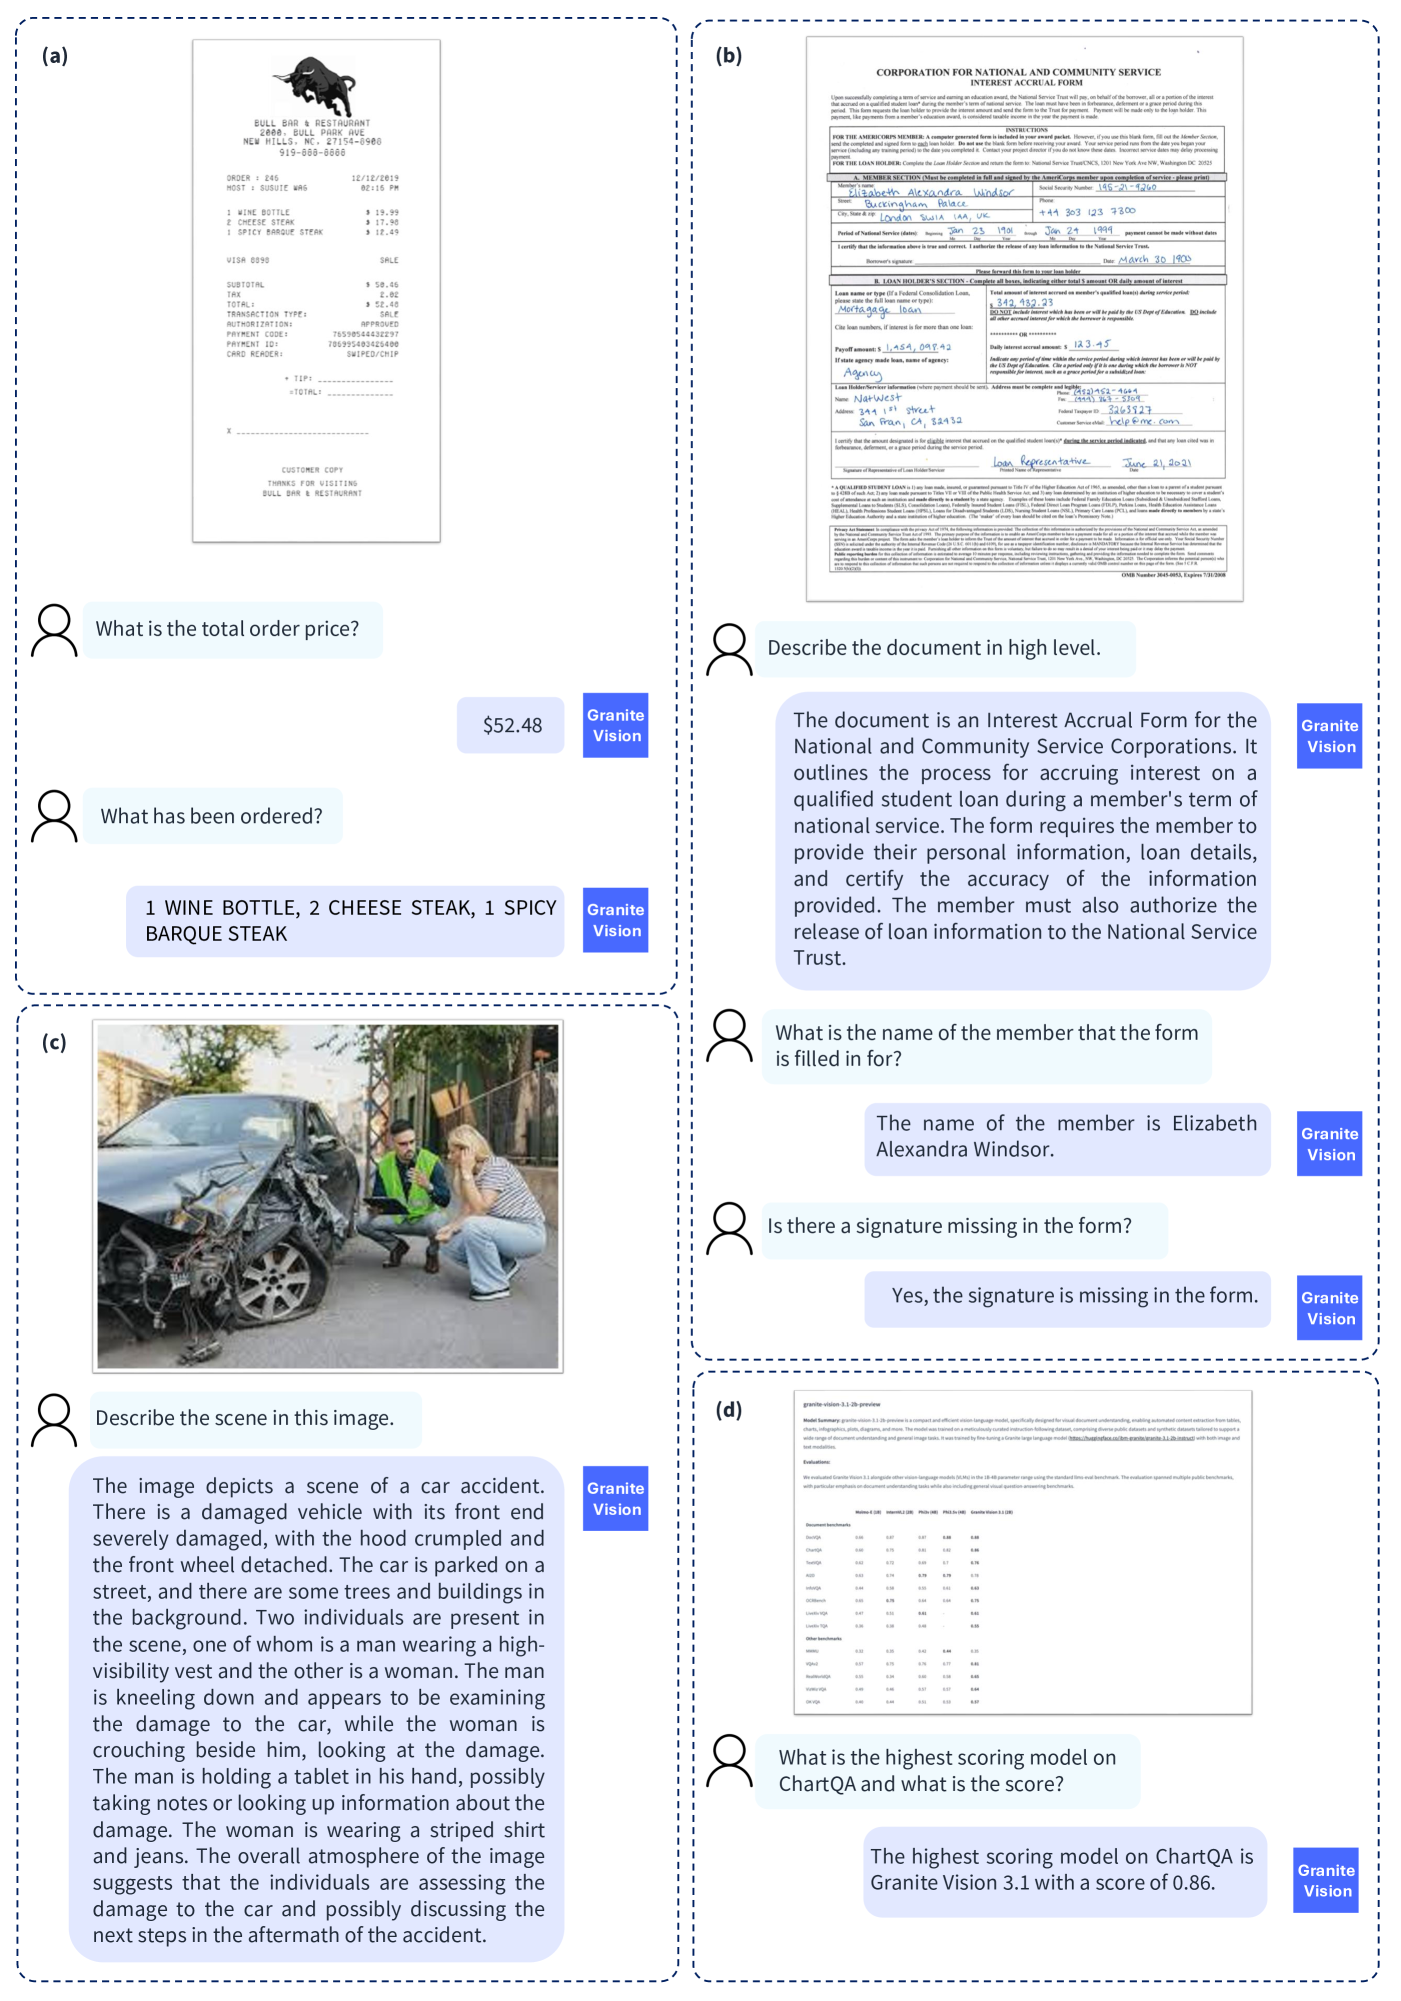This screenshot has width=1401, height=2001.
Task: Select the "What has been ordered?" message
Action: (x=212, y=816)
